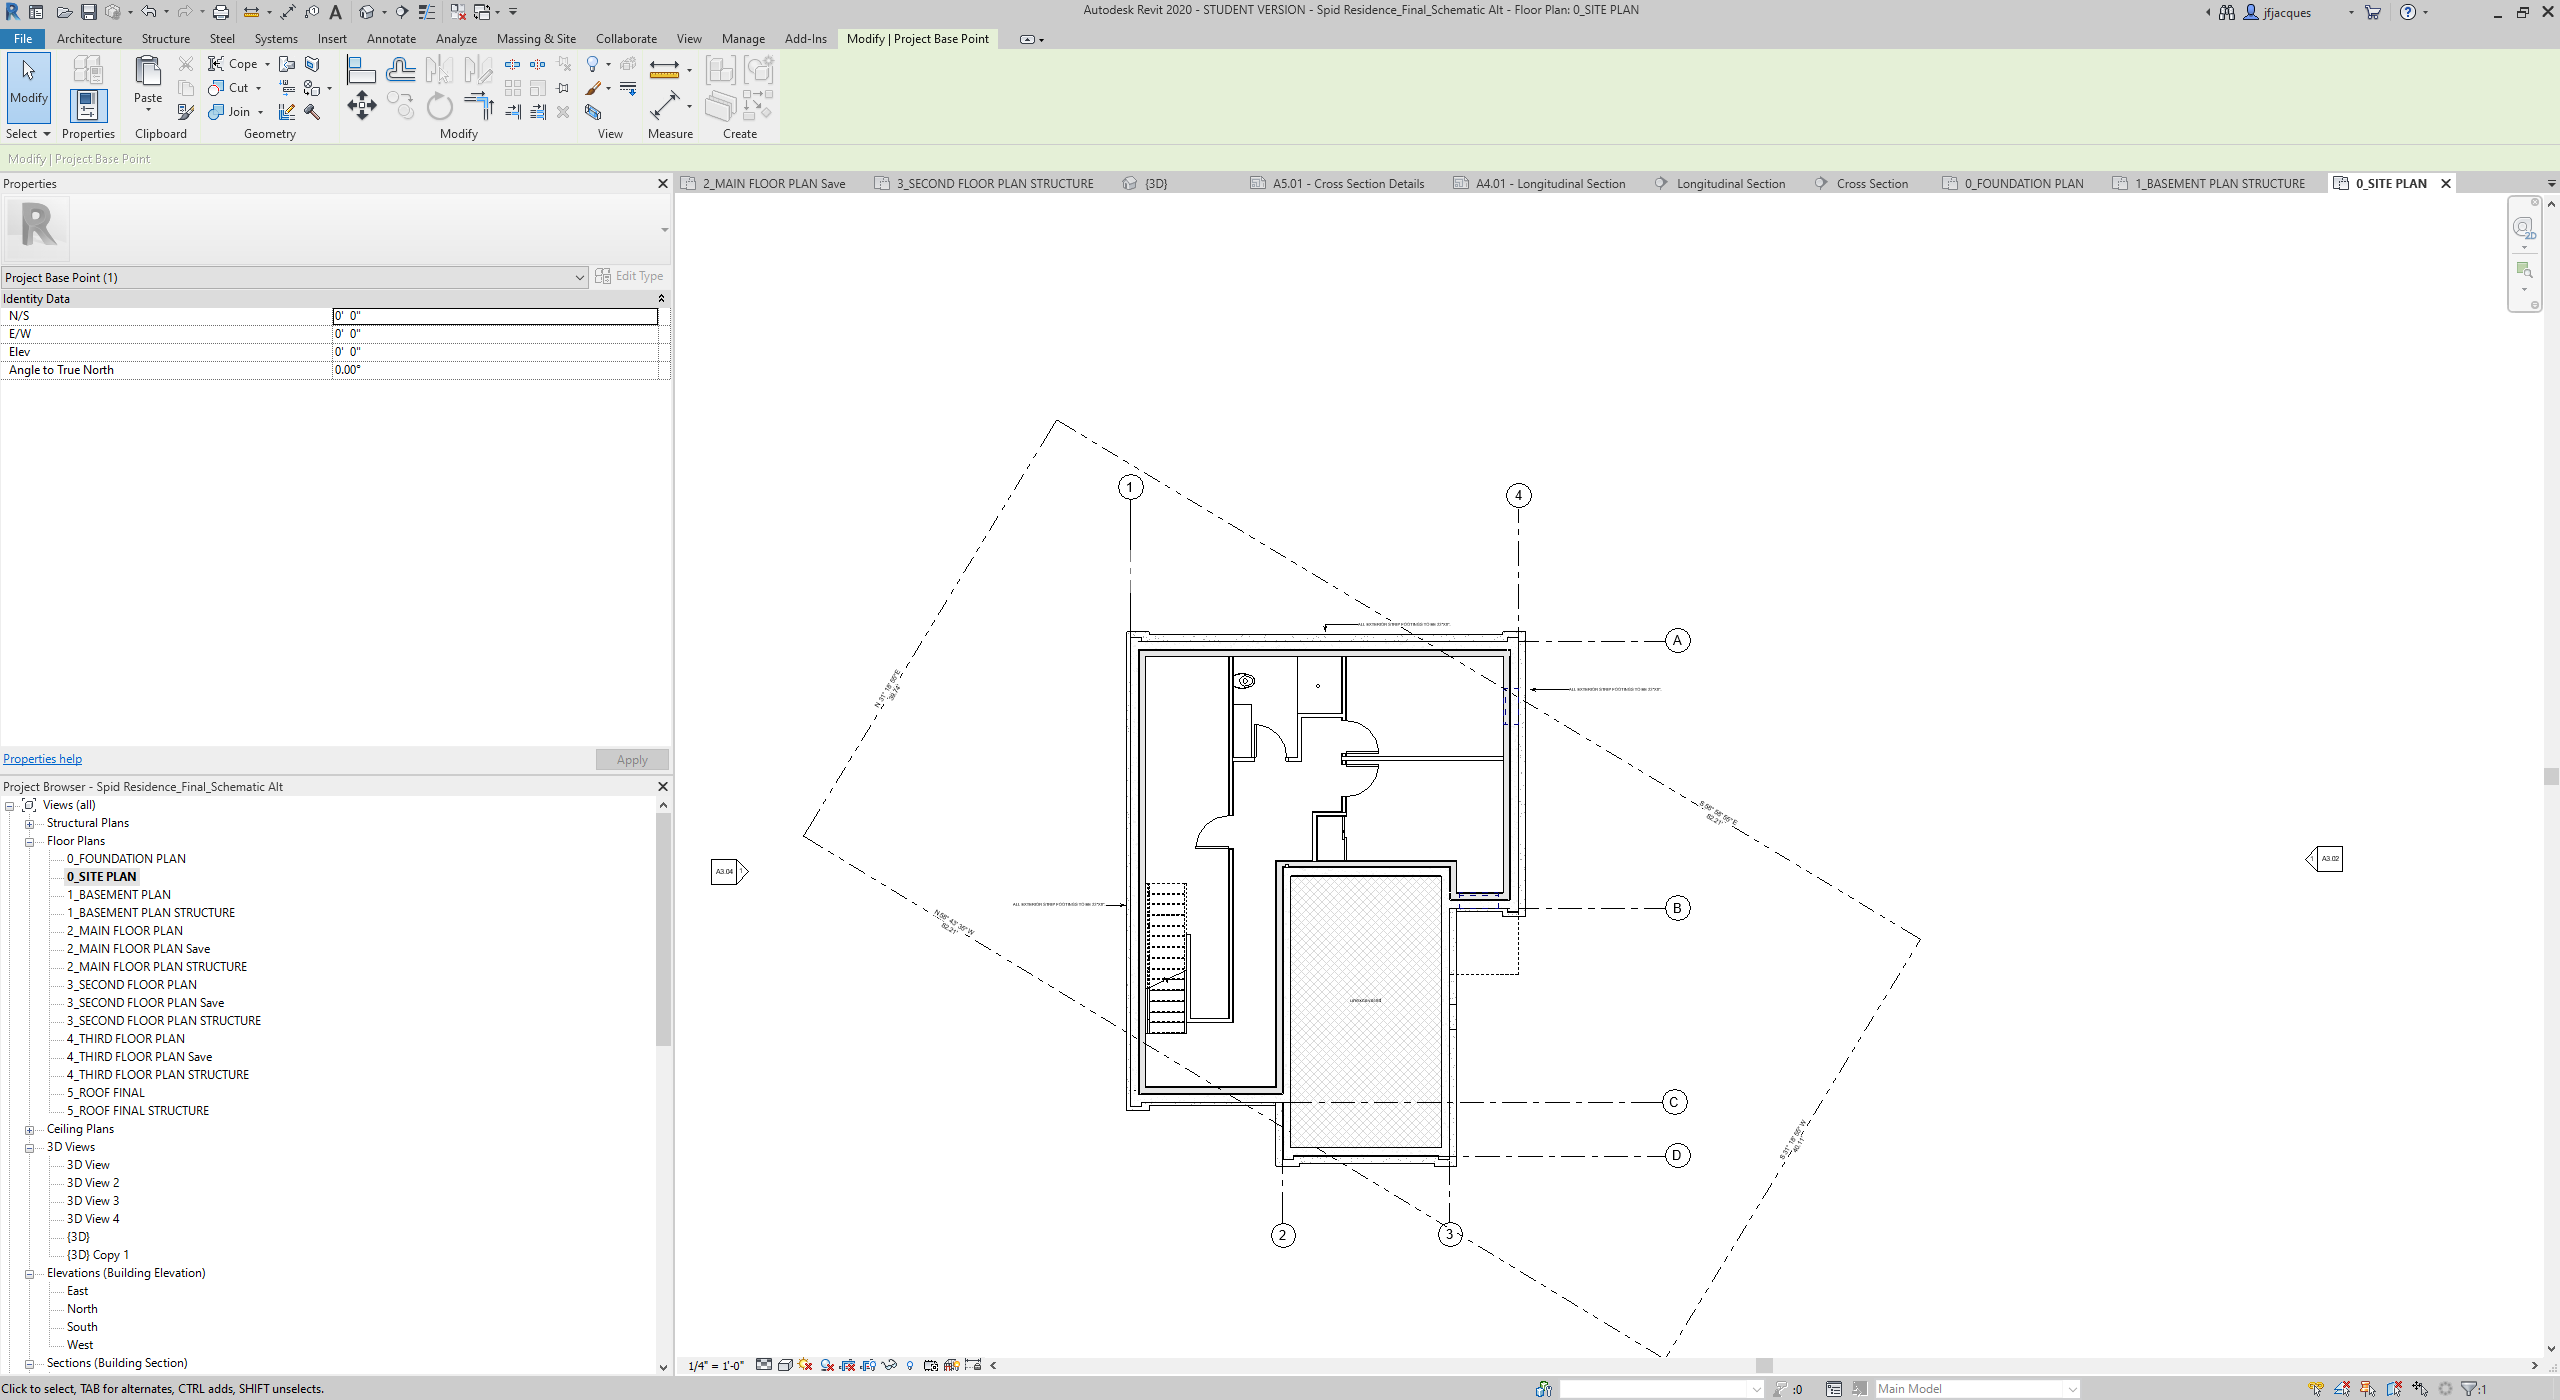The height and width of the screenshot is (1400, 2560).
Task: Activate the Rotate tool
Action: (438, 105)
